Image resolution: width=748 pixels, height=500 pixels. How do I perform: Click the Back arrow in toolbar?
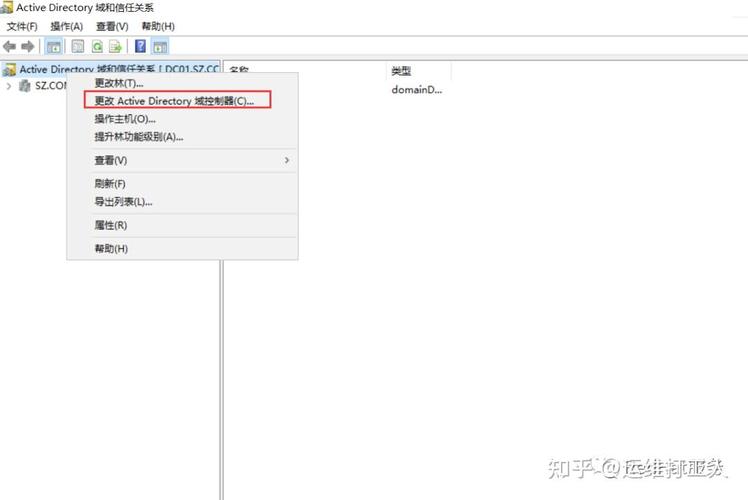pyautogui.click(x=9, y=46)
